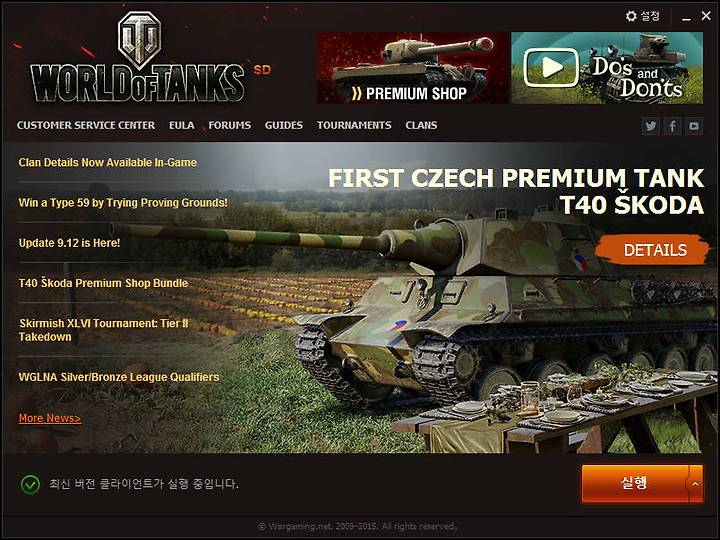Viewport: 720px width, 540px height.
Task: Click the World of Tanks logo
Action: (x=138, y=57)
